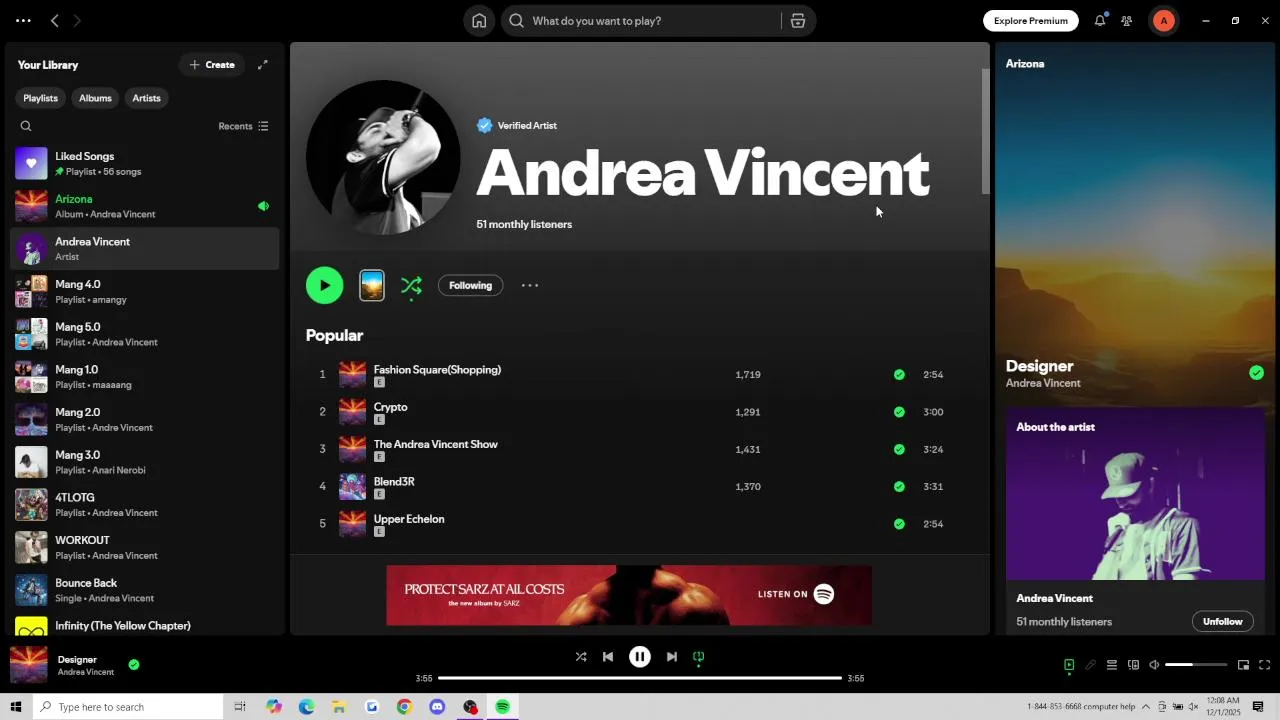1280x720 pixels.
Task: Skip to next track
Action: (x=672, y=657)
